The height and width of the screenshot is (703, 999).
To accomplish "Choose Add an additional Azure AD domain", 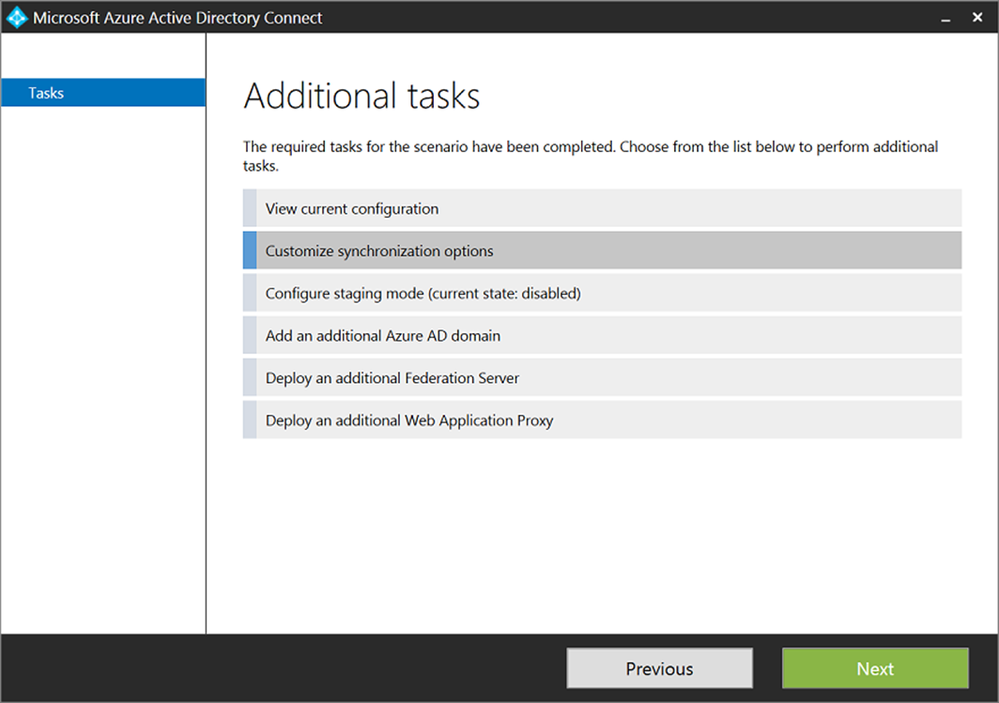I will 602,335.
